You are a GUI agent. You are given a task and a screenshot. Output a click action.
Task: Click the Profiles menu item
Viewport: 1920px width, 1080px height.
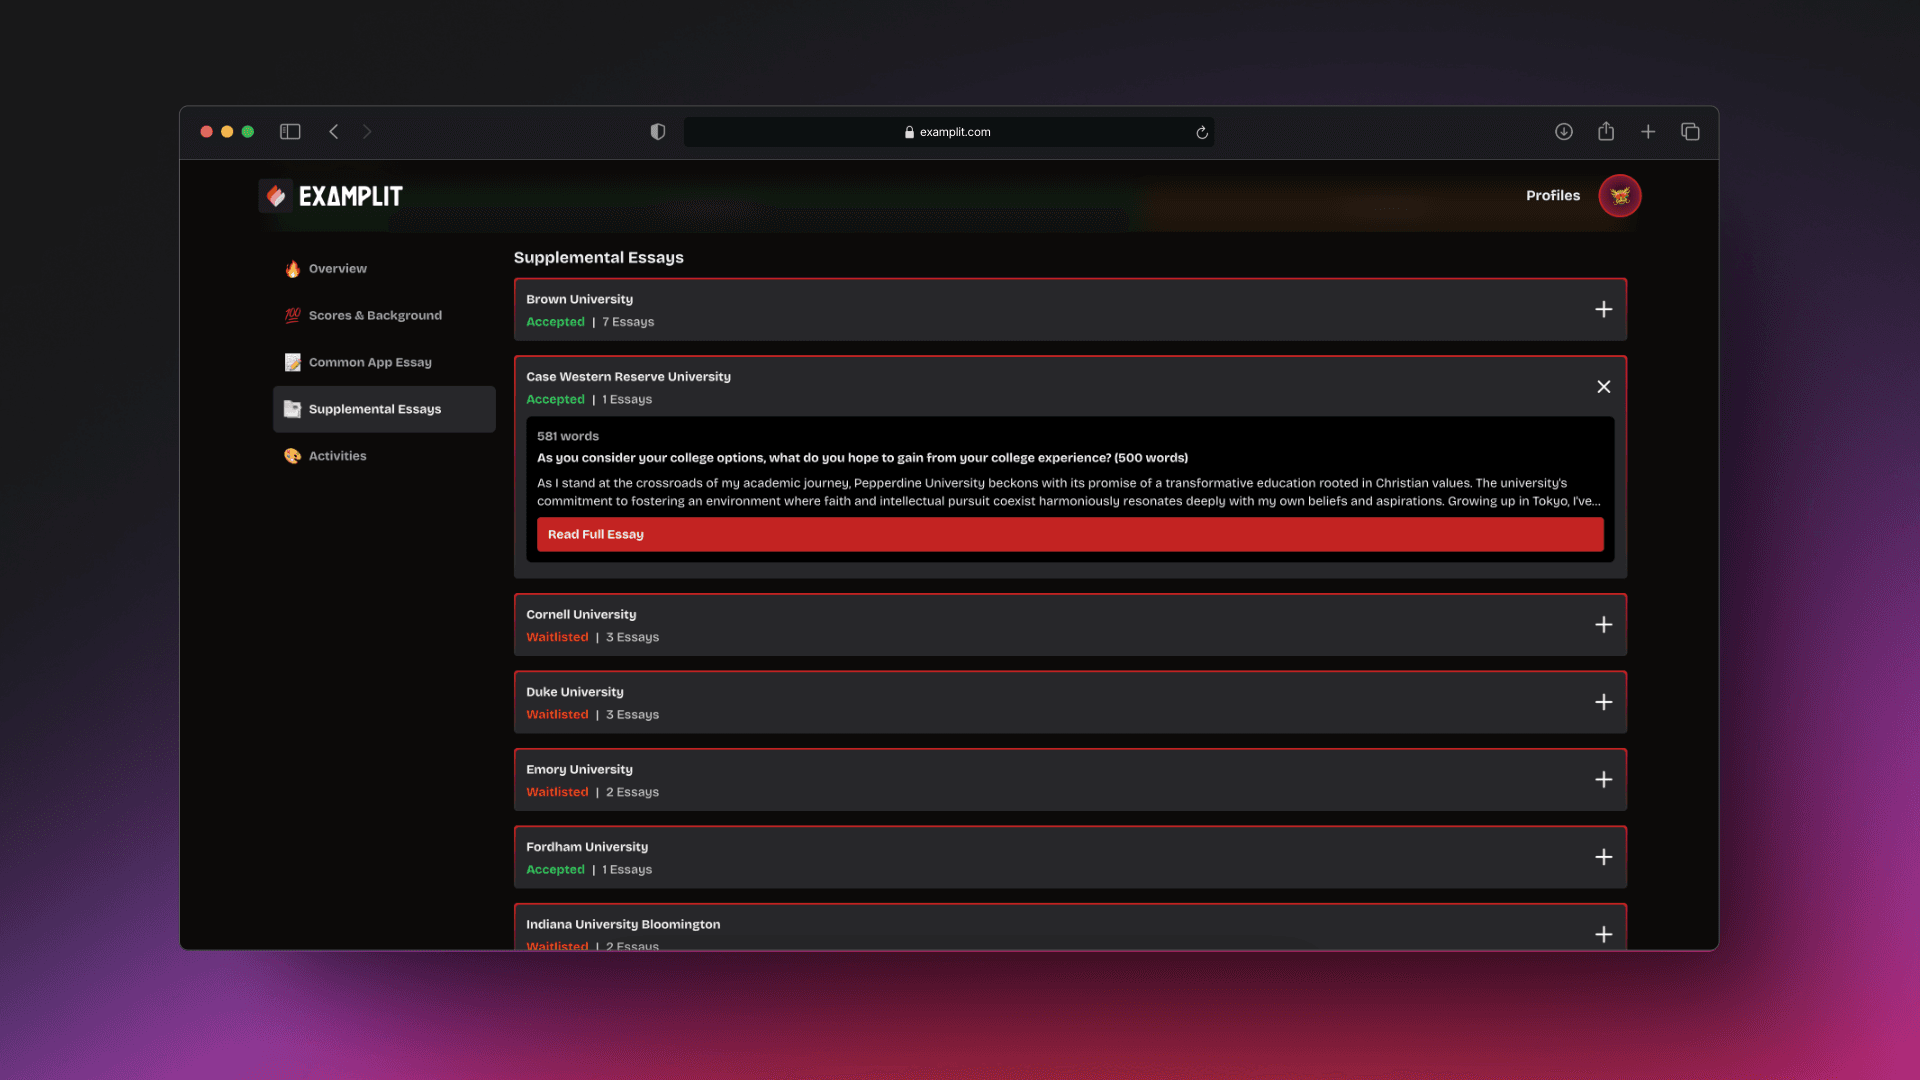tap(1552, 195)
